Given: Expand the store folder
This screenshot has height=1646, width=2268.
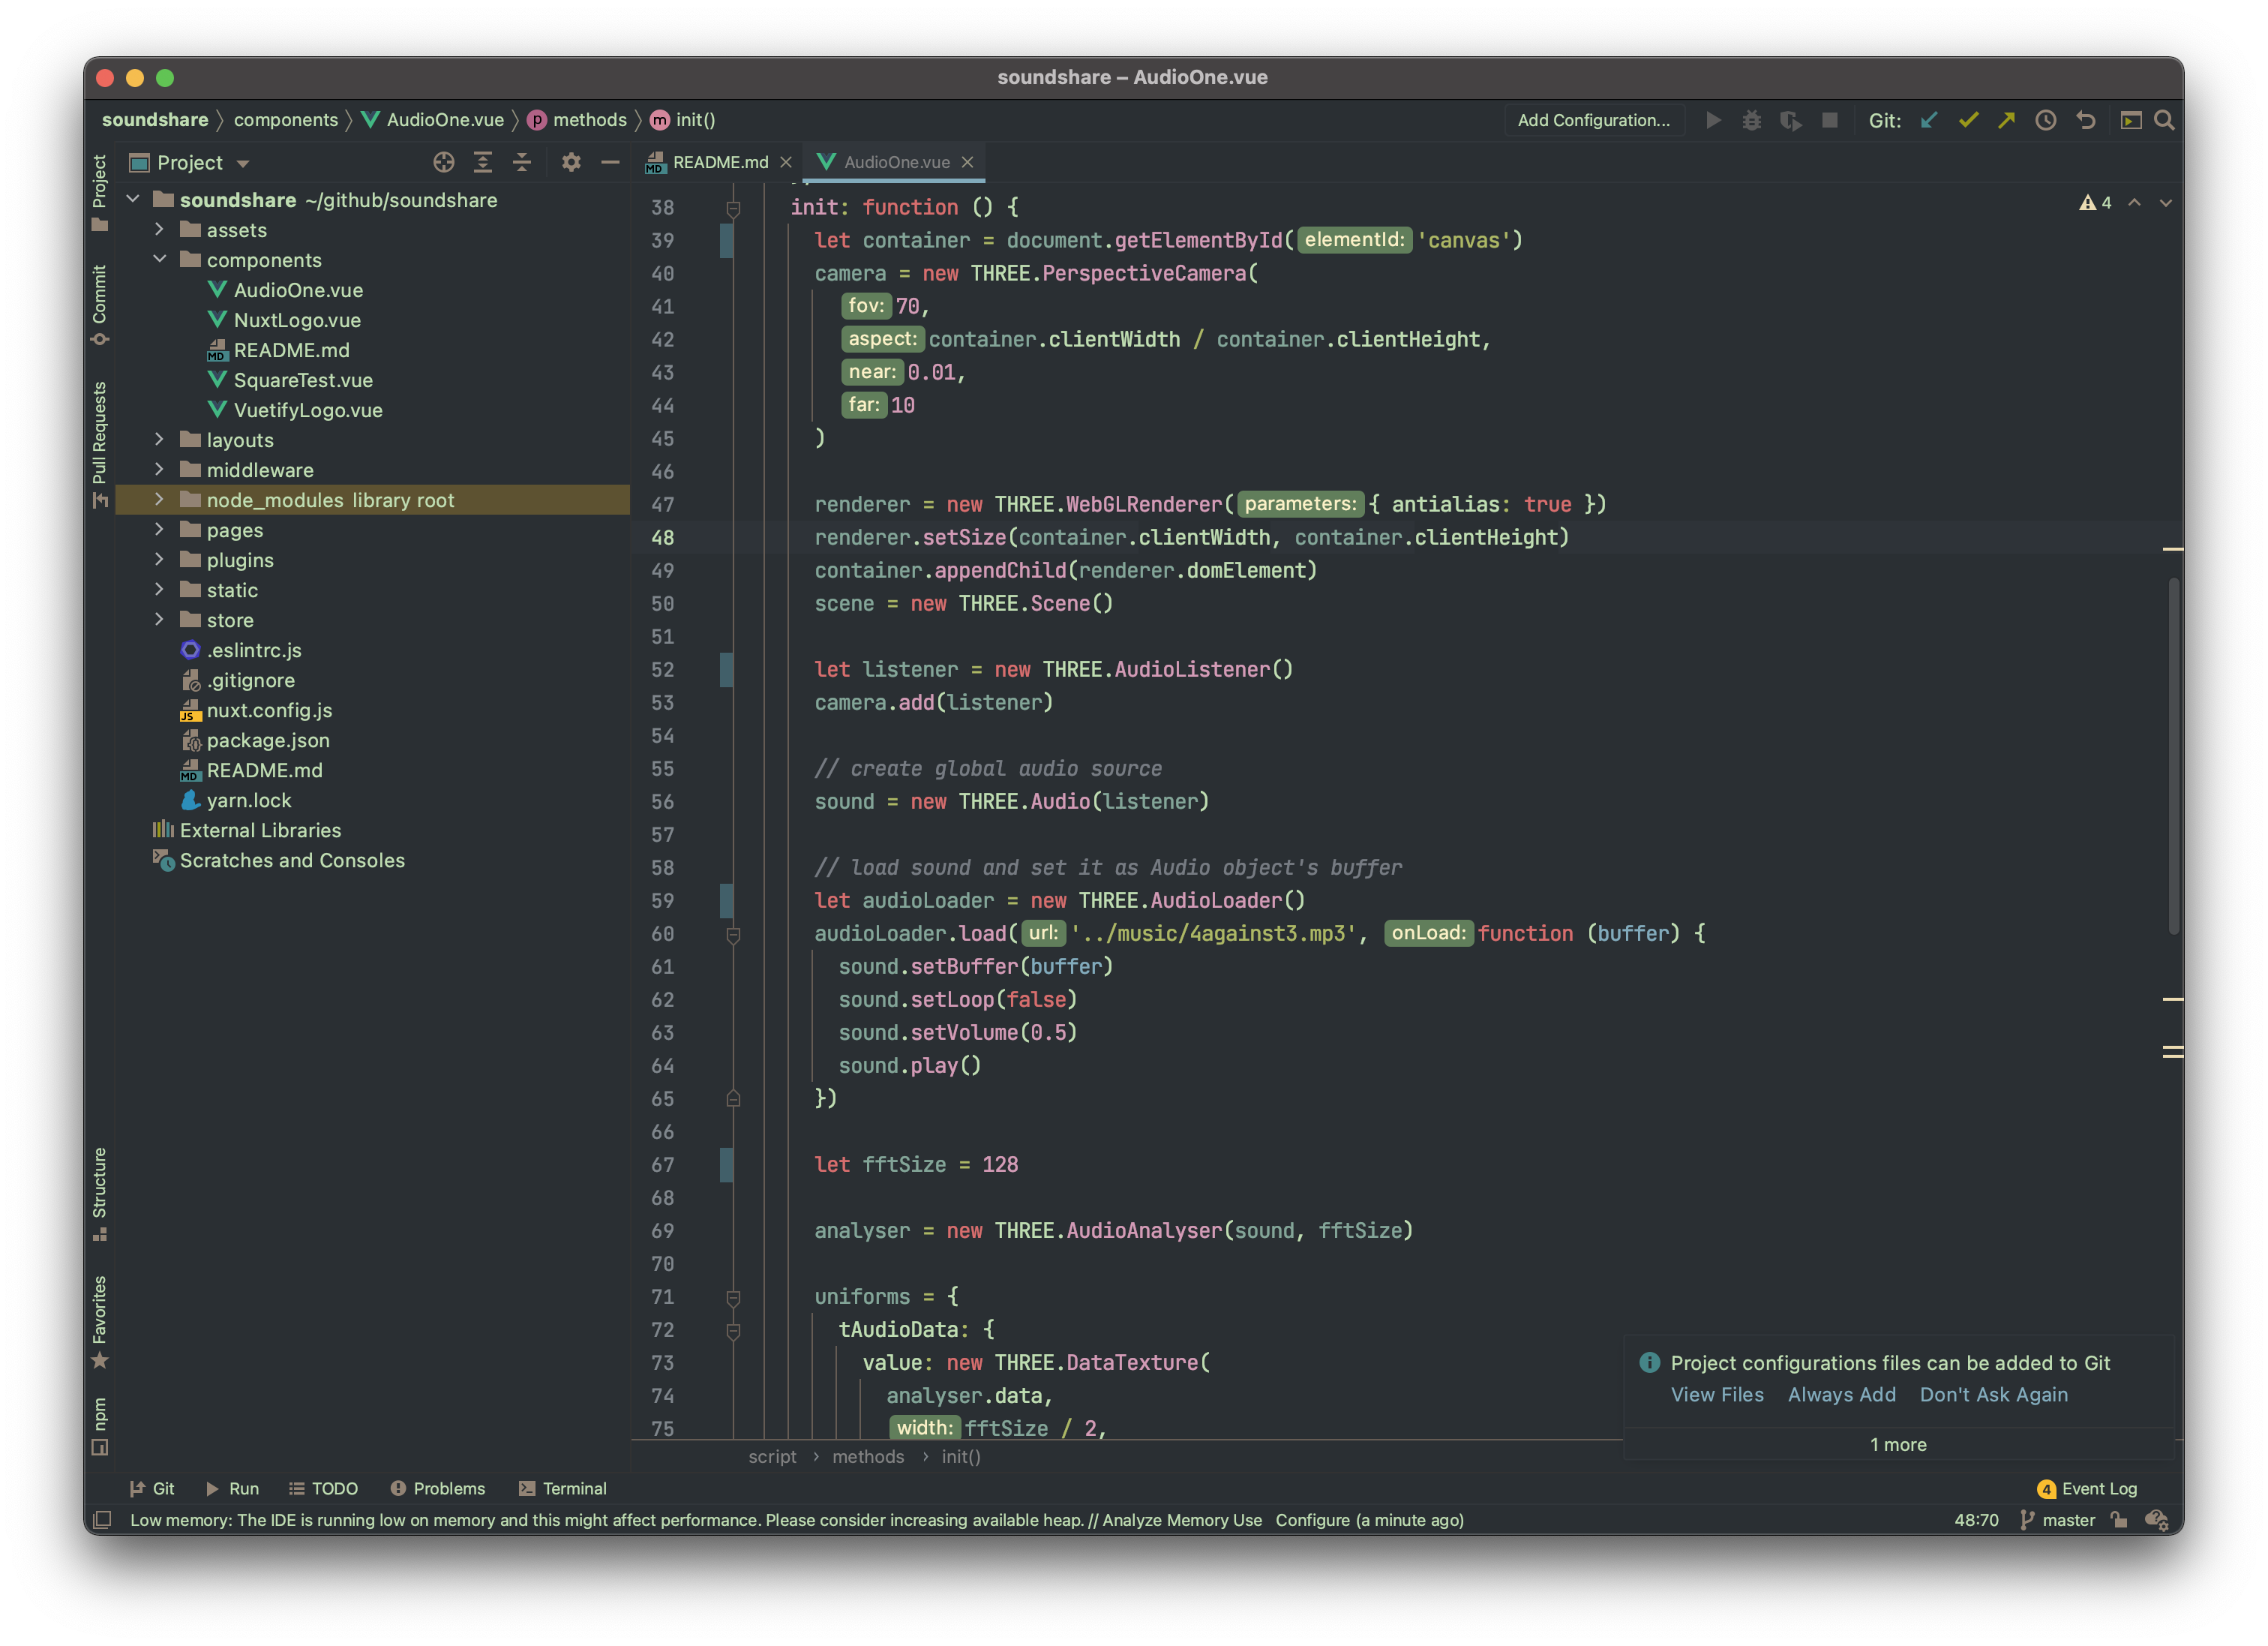Looking at the screenshot, I should click(x=159, y=619).
